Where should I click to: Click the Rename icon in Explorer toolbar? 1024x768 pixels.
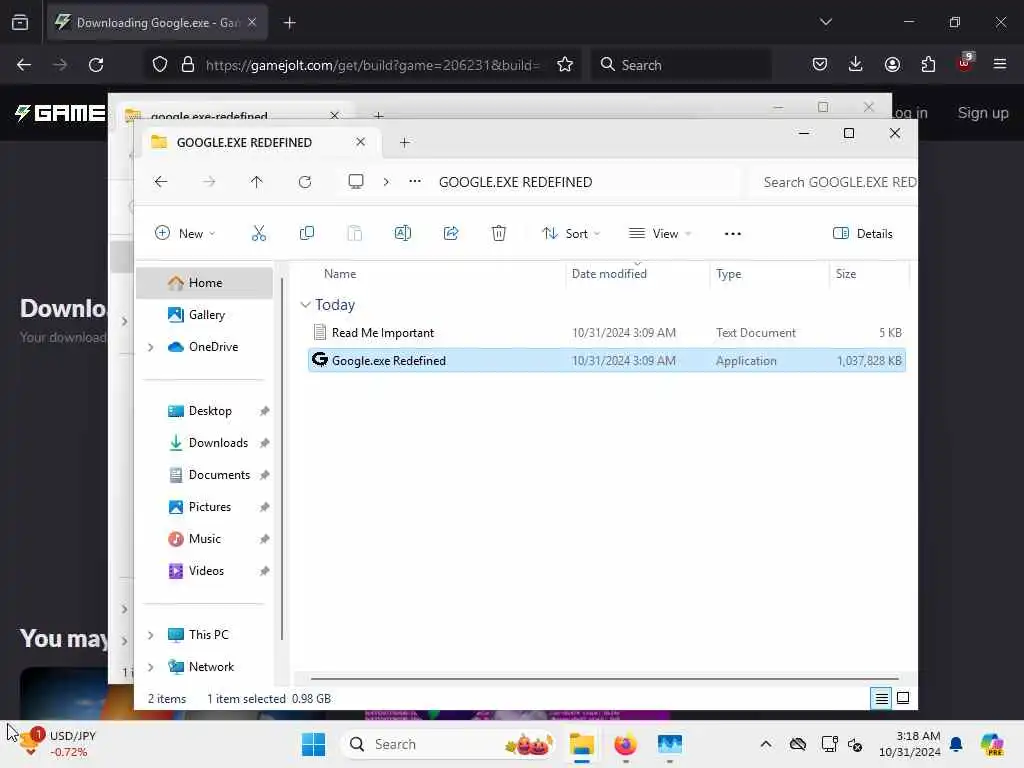tap(403, 233)
